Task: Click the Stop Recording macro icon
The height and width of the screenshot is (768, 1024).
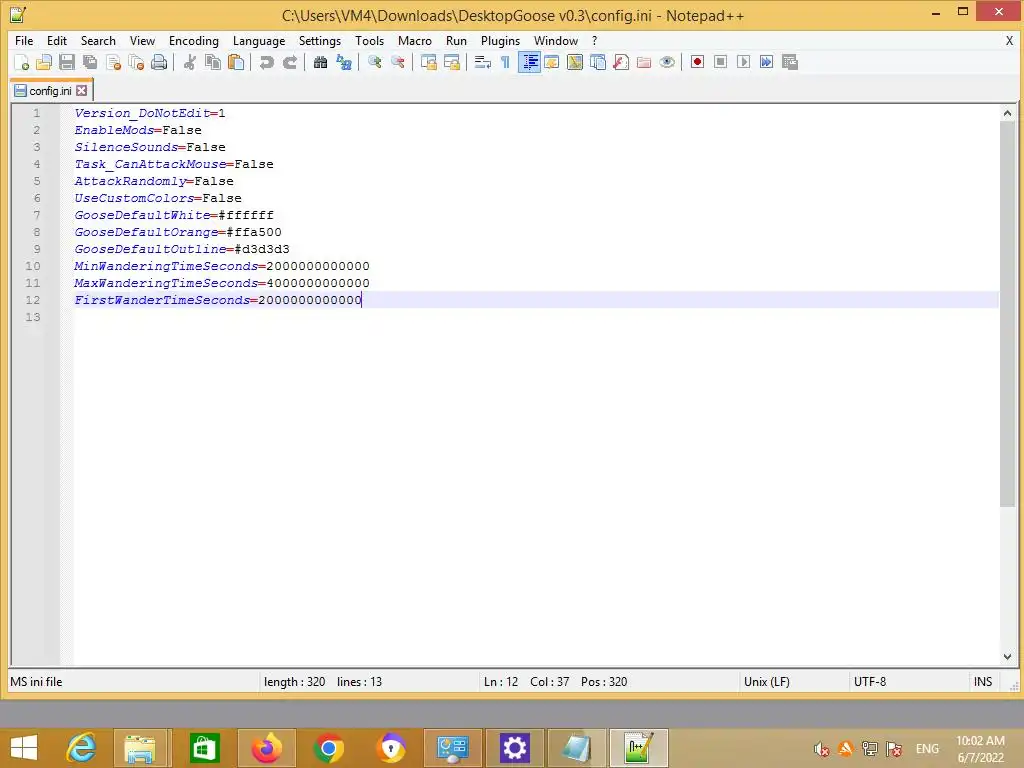Action: click(x=720, y=62)
